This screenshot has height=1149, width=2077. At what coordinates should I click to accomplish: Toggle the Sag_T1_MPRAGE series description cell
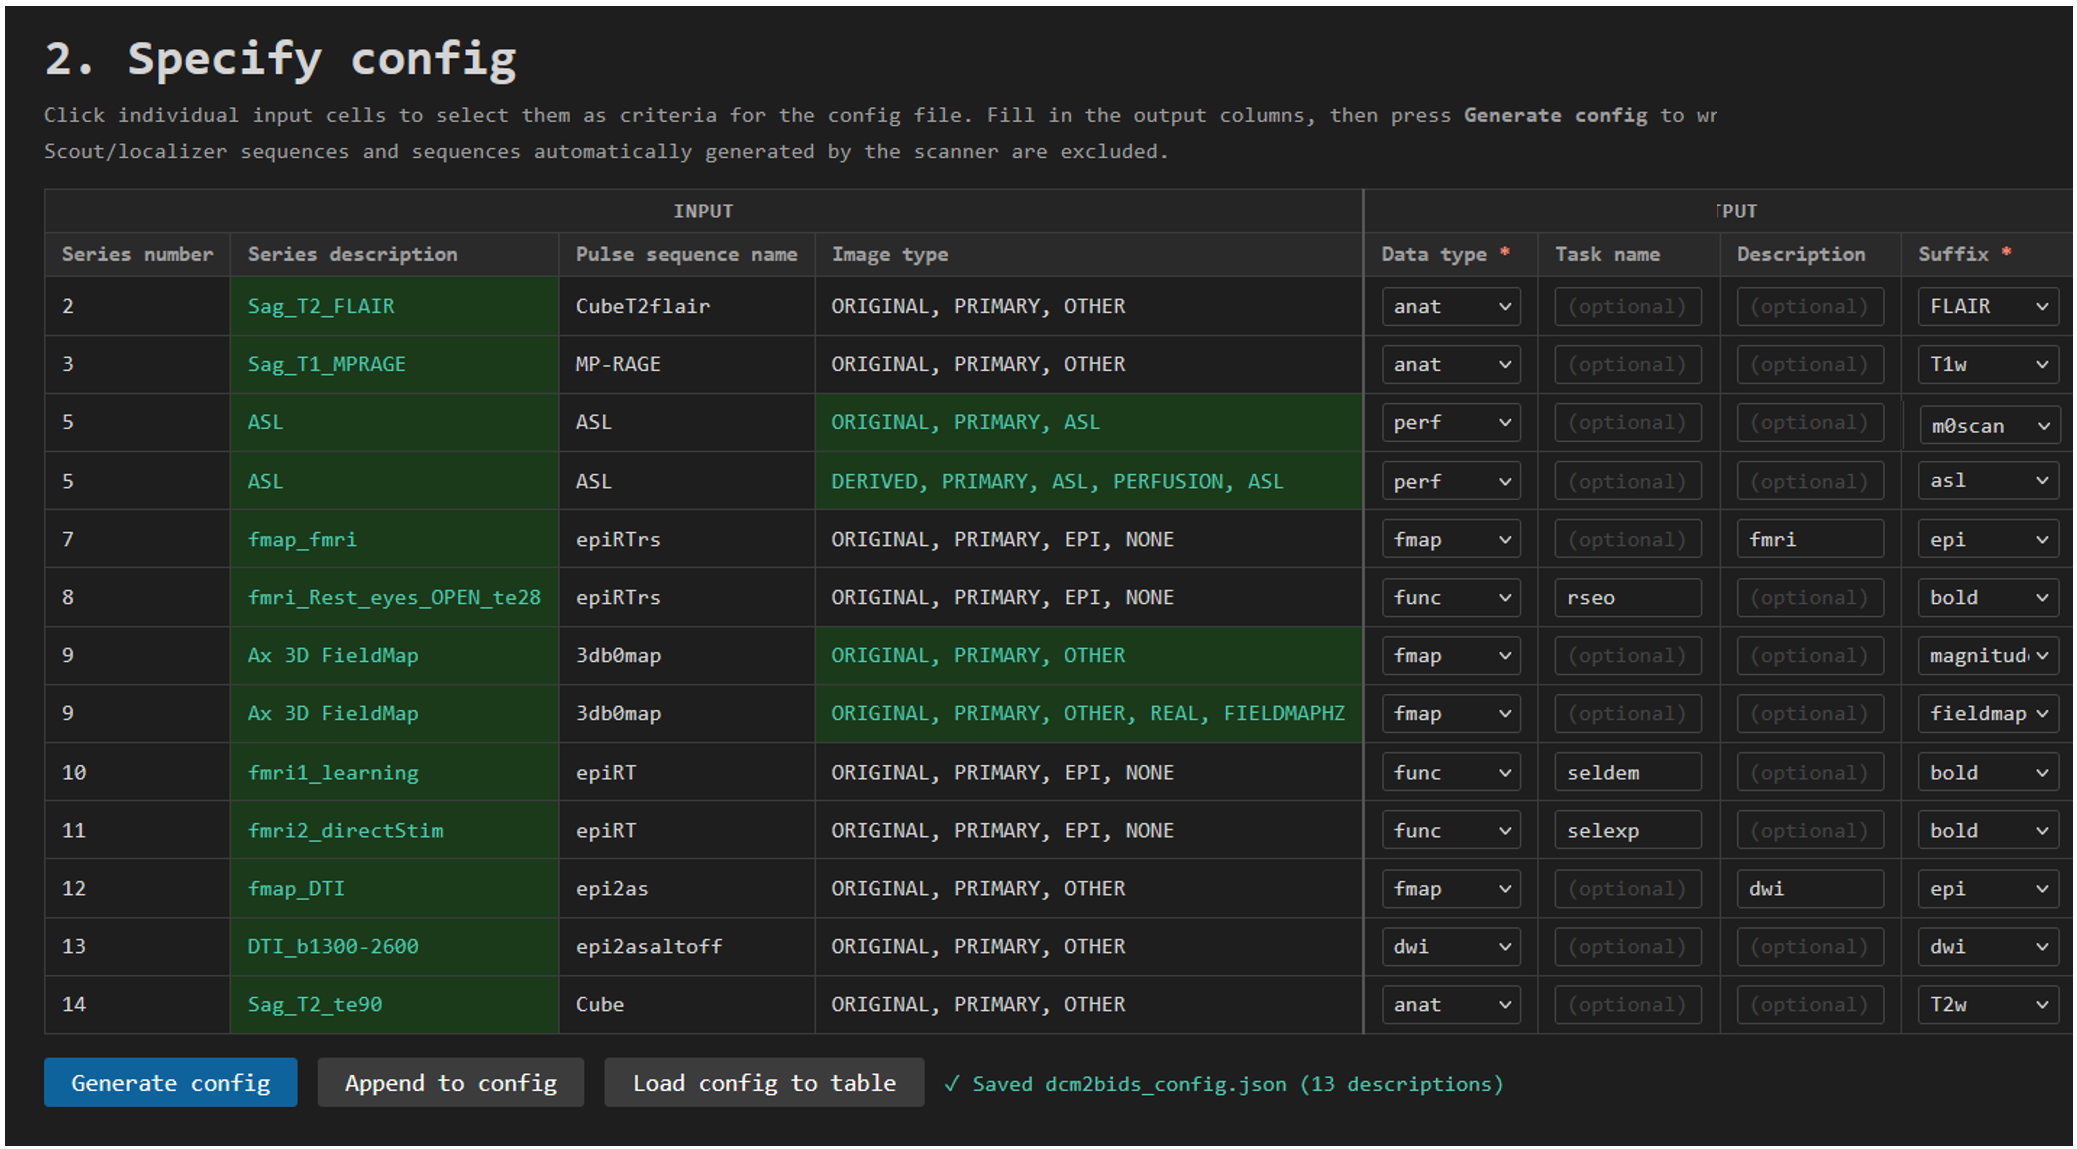point(393,365)
